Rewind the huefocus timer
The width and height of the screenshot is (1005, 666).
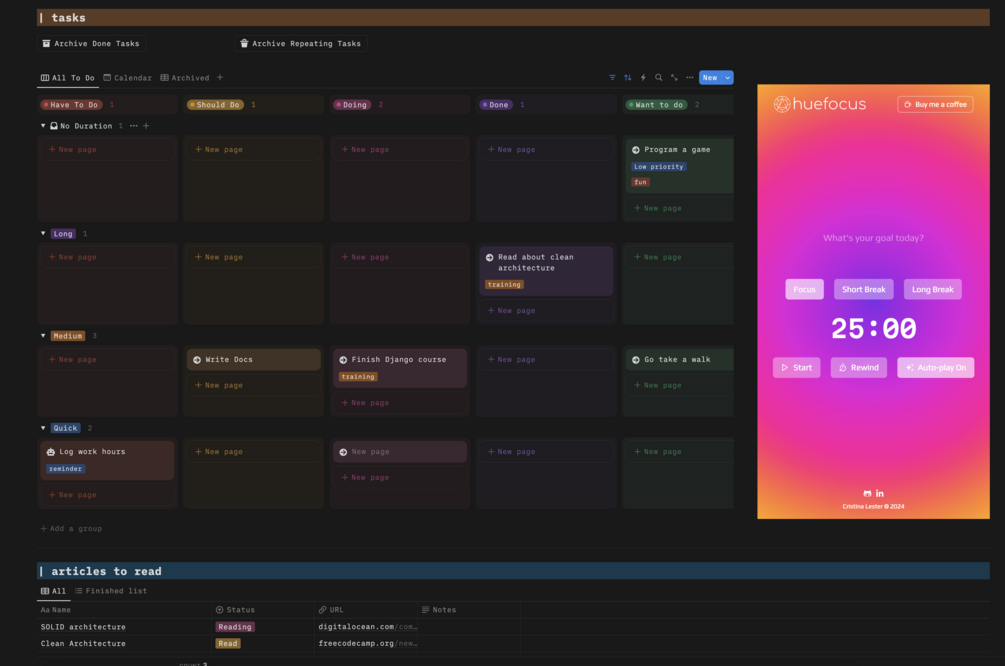(858, 367)
